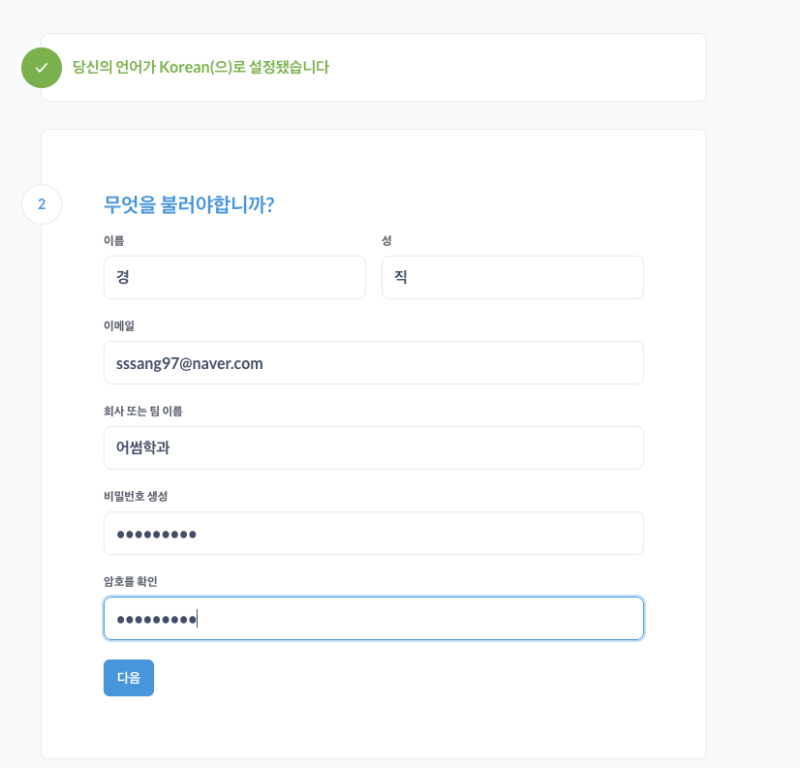The width and height of the screenshot is (800, 768).
Task: Click the email field with sssang97@naver.com
Action: (x=373, y=363)
